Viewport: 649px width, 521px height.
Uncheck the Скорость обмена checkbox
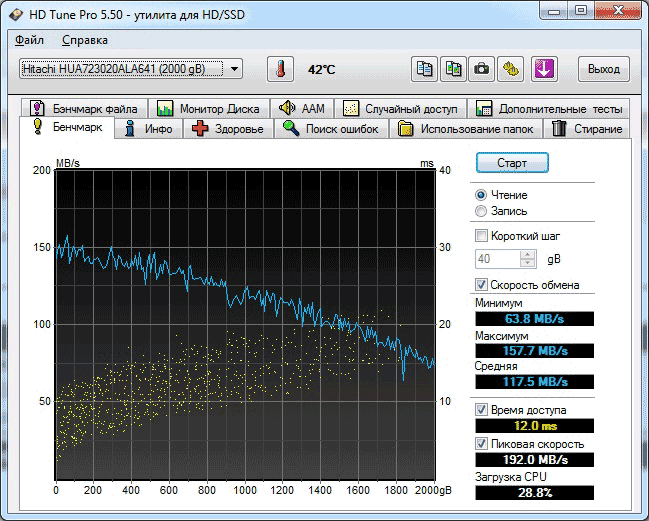[482, 285]
